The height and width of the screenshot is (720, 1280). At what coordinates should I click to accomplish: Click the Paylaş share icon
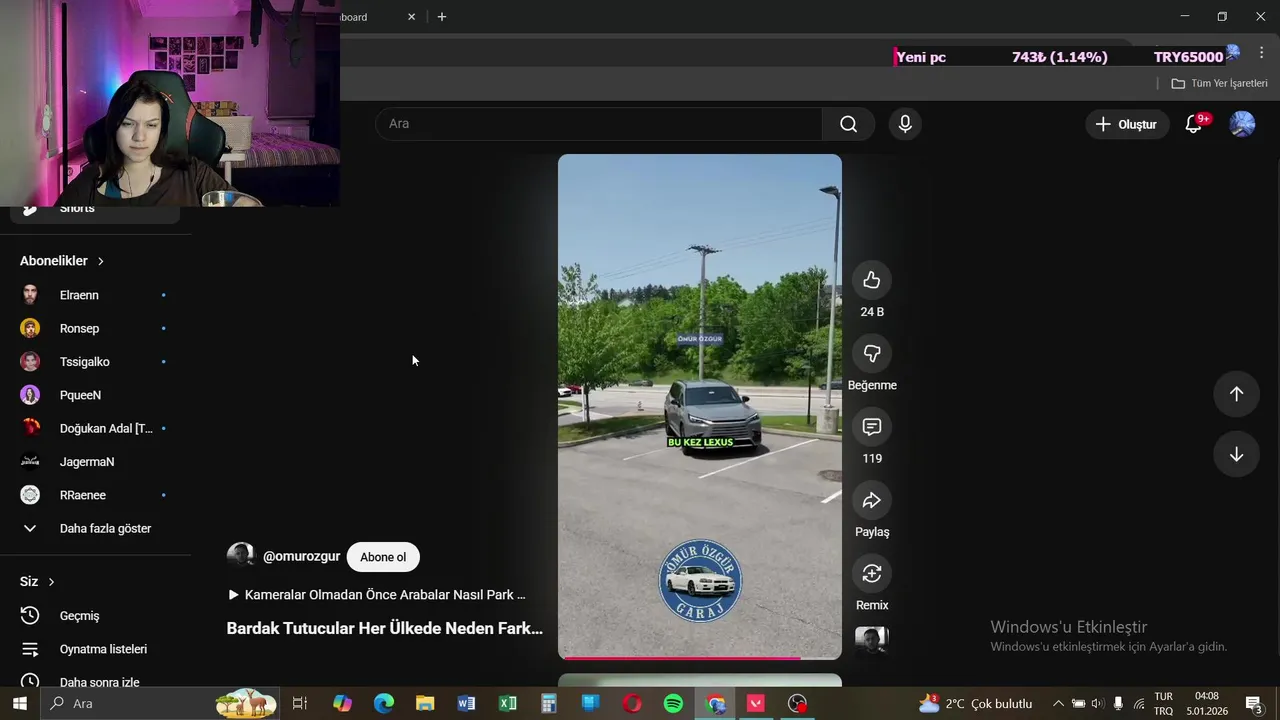click(x=872, y=500)
